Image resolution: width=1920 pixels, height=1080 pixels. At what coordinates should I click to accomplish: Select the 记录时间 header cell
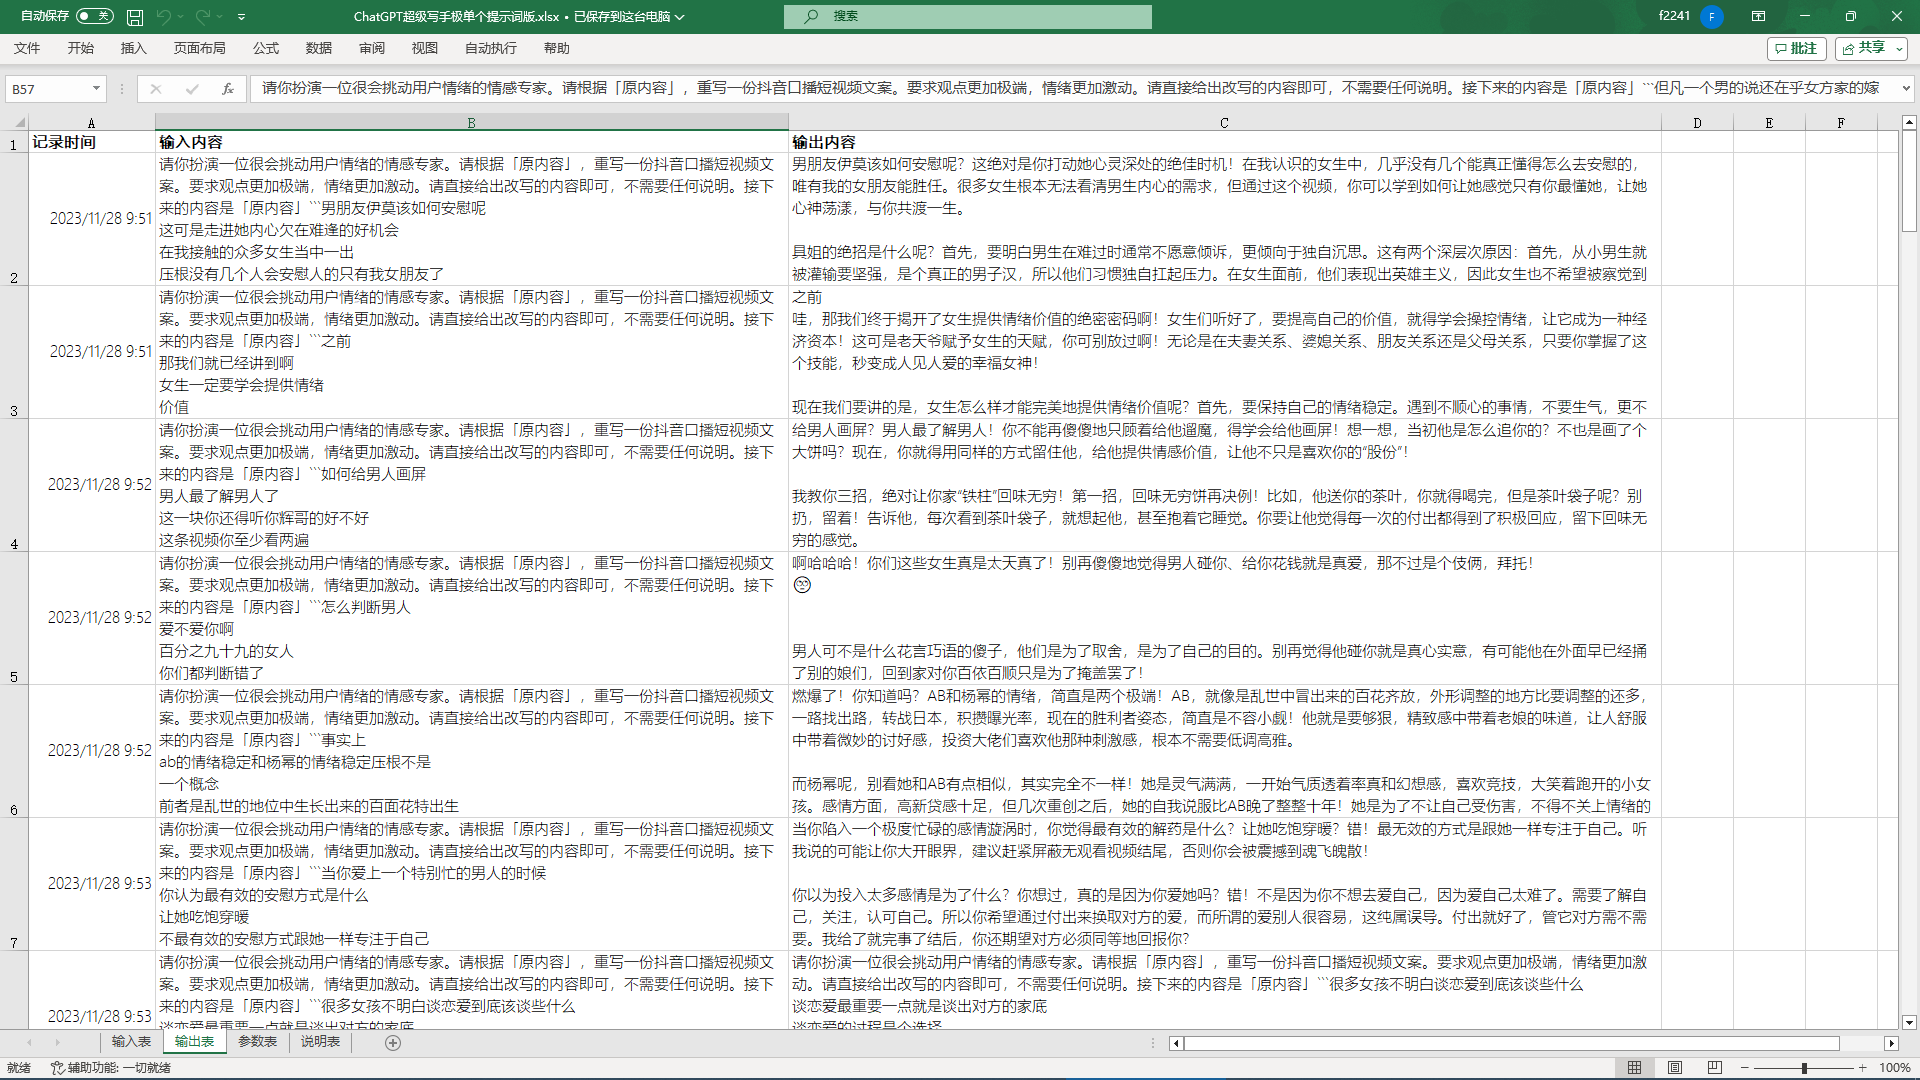92,142
